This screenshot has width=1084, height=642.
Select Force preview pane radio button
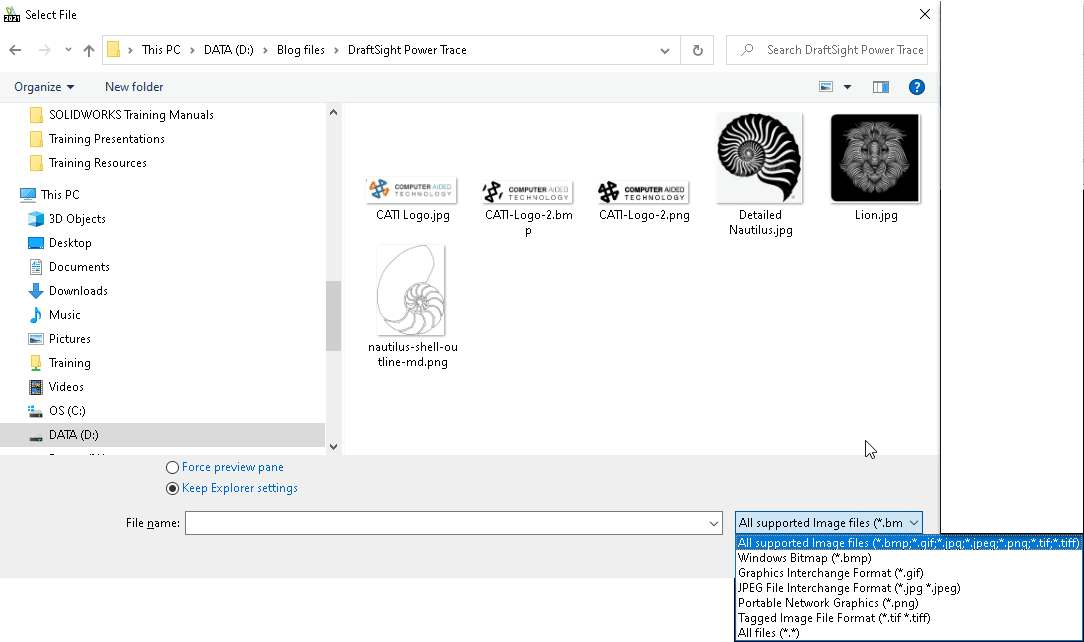point(173,467)
